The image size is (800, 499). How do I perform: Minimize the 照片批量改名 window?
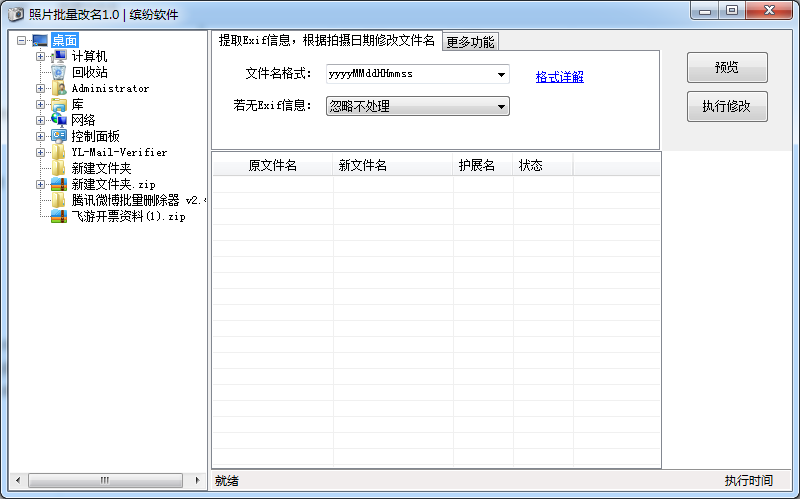705,10
